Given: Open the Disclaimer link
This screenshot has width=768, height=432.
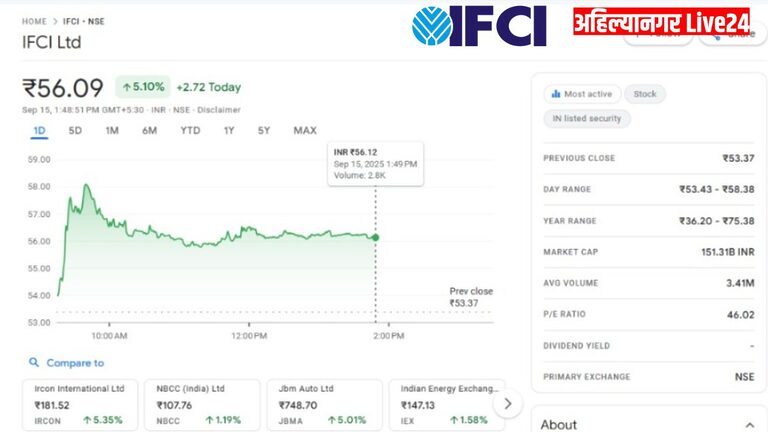Looking at the screenshot, I should [x=219, y=110].
